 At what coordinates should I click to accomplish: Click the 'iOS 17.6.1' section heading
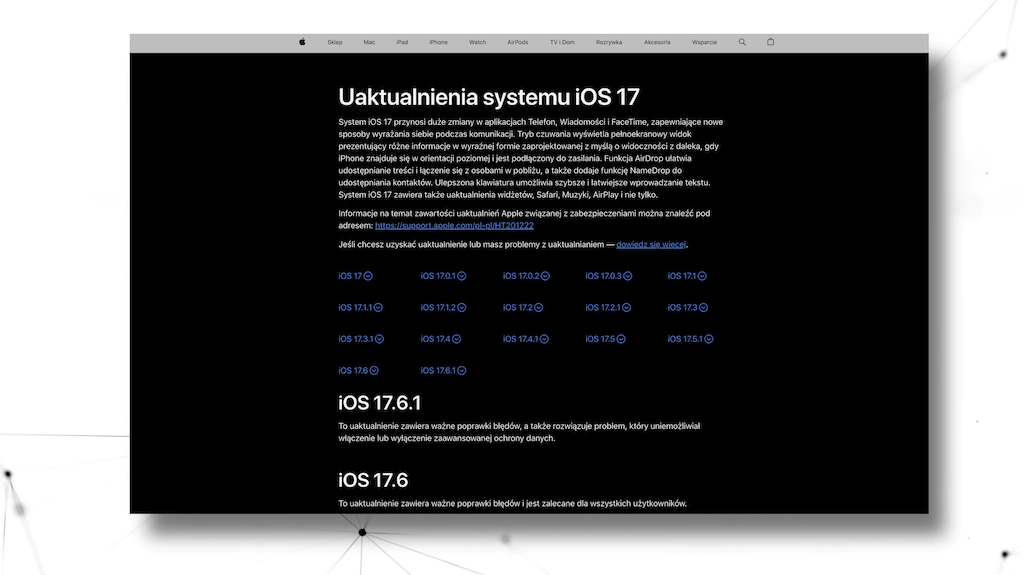pyautogui.click(x=379, y=402)
